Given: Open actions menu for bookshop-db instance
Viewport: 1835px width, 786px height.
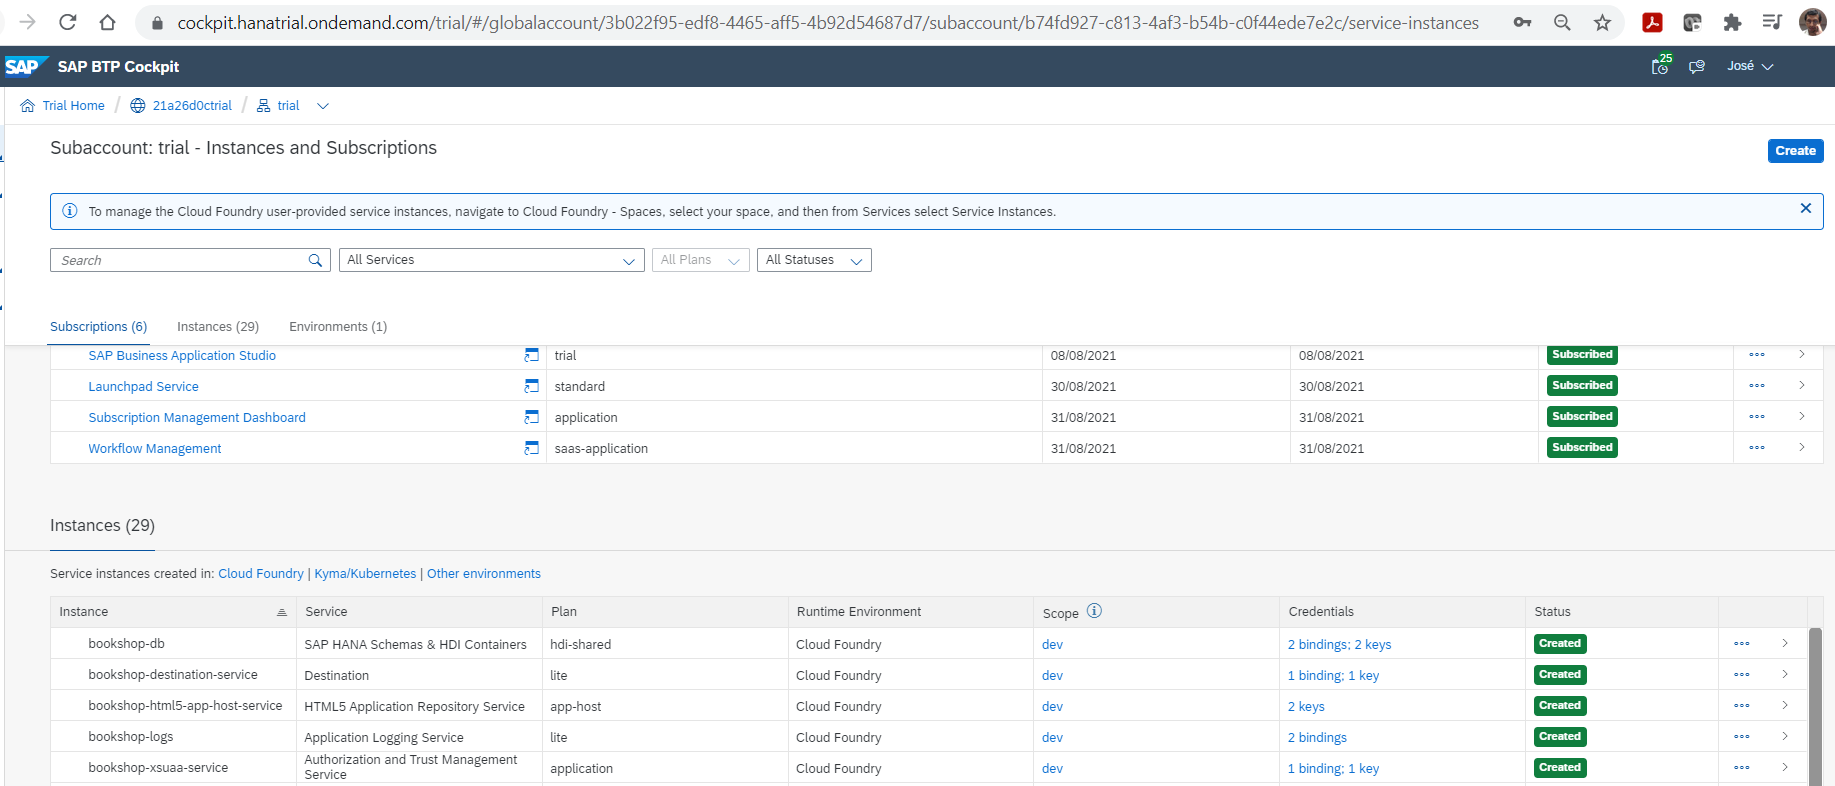Looking at the screenshot, I should [x=1742, y=644].
